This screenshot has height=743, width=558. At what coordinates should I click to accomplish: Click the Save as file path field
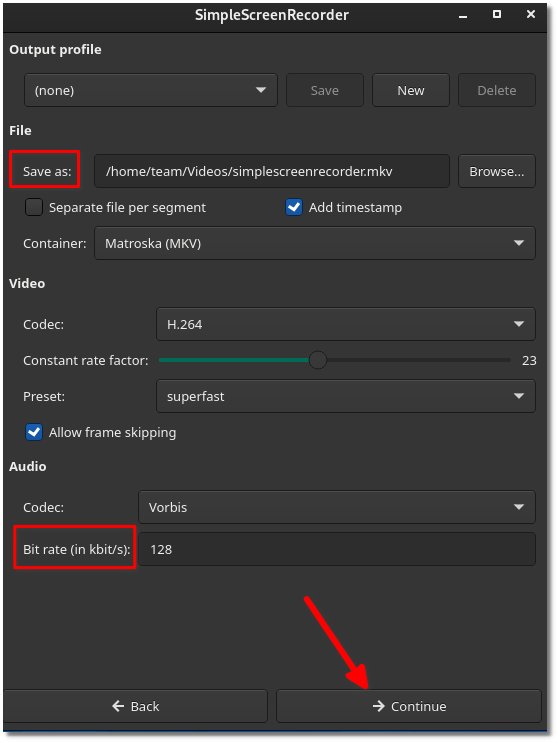pos(272,171)
